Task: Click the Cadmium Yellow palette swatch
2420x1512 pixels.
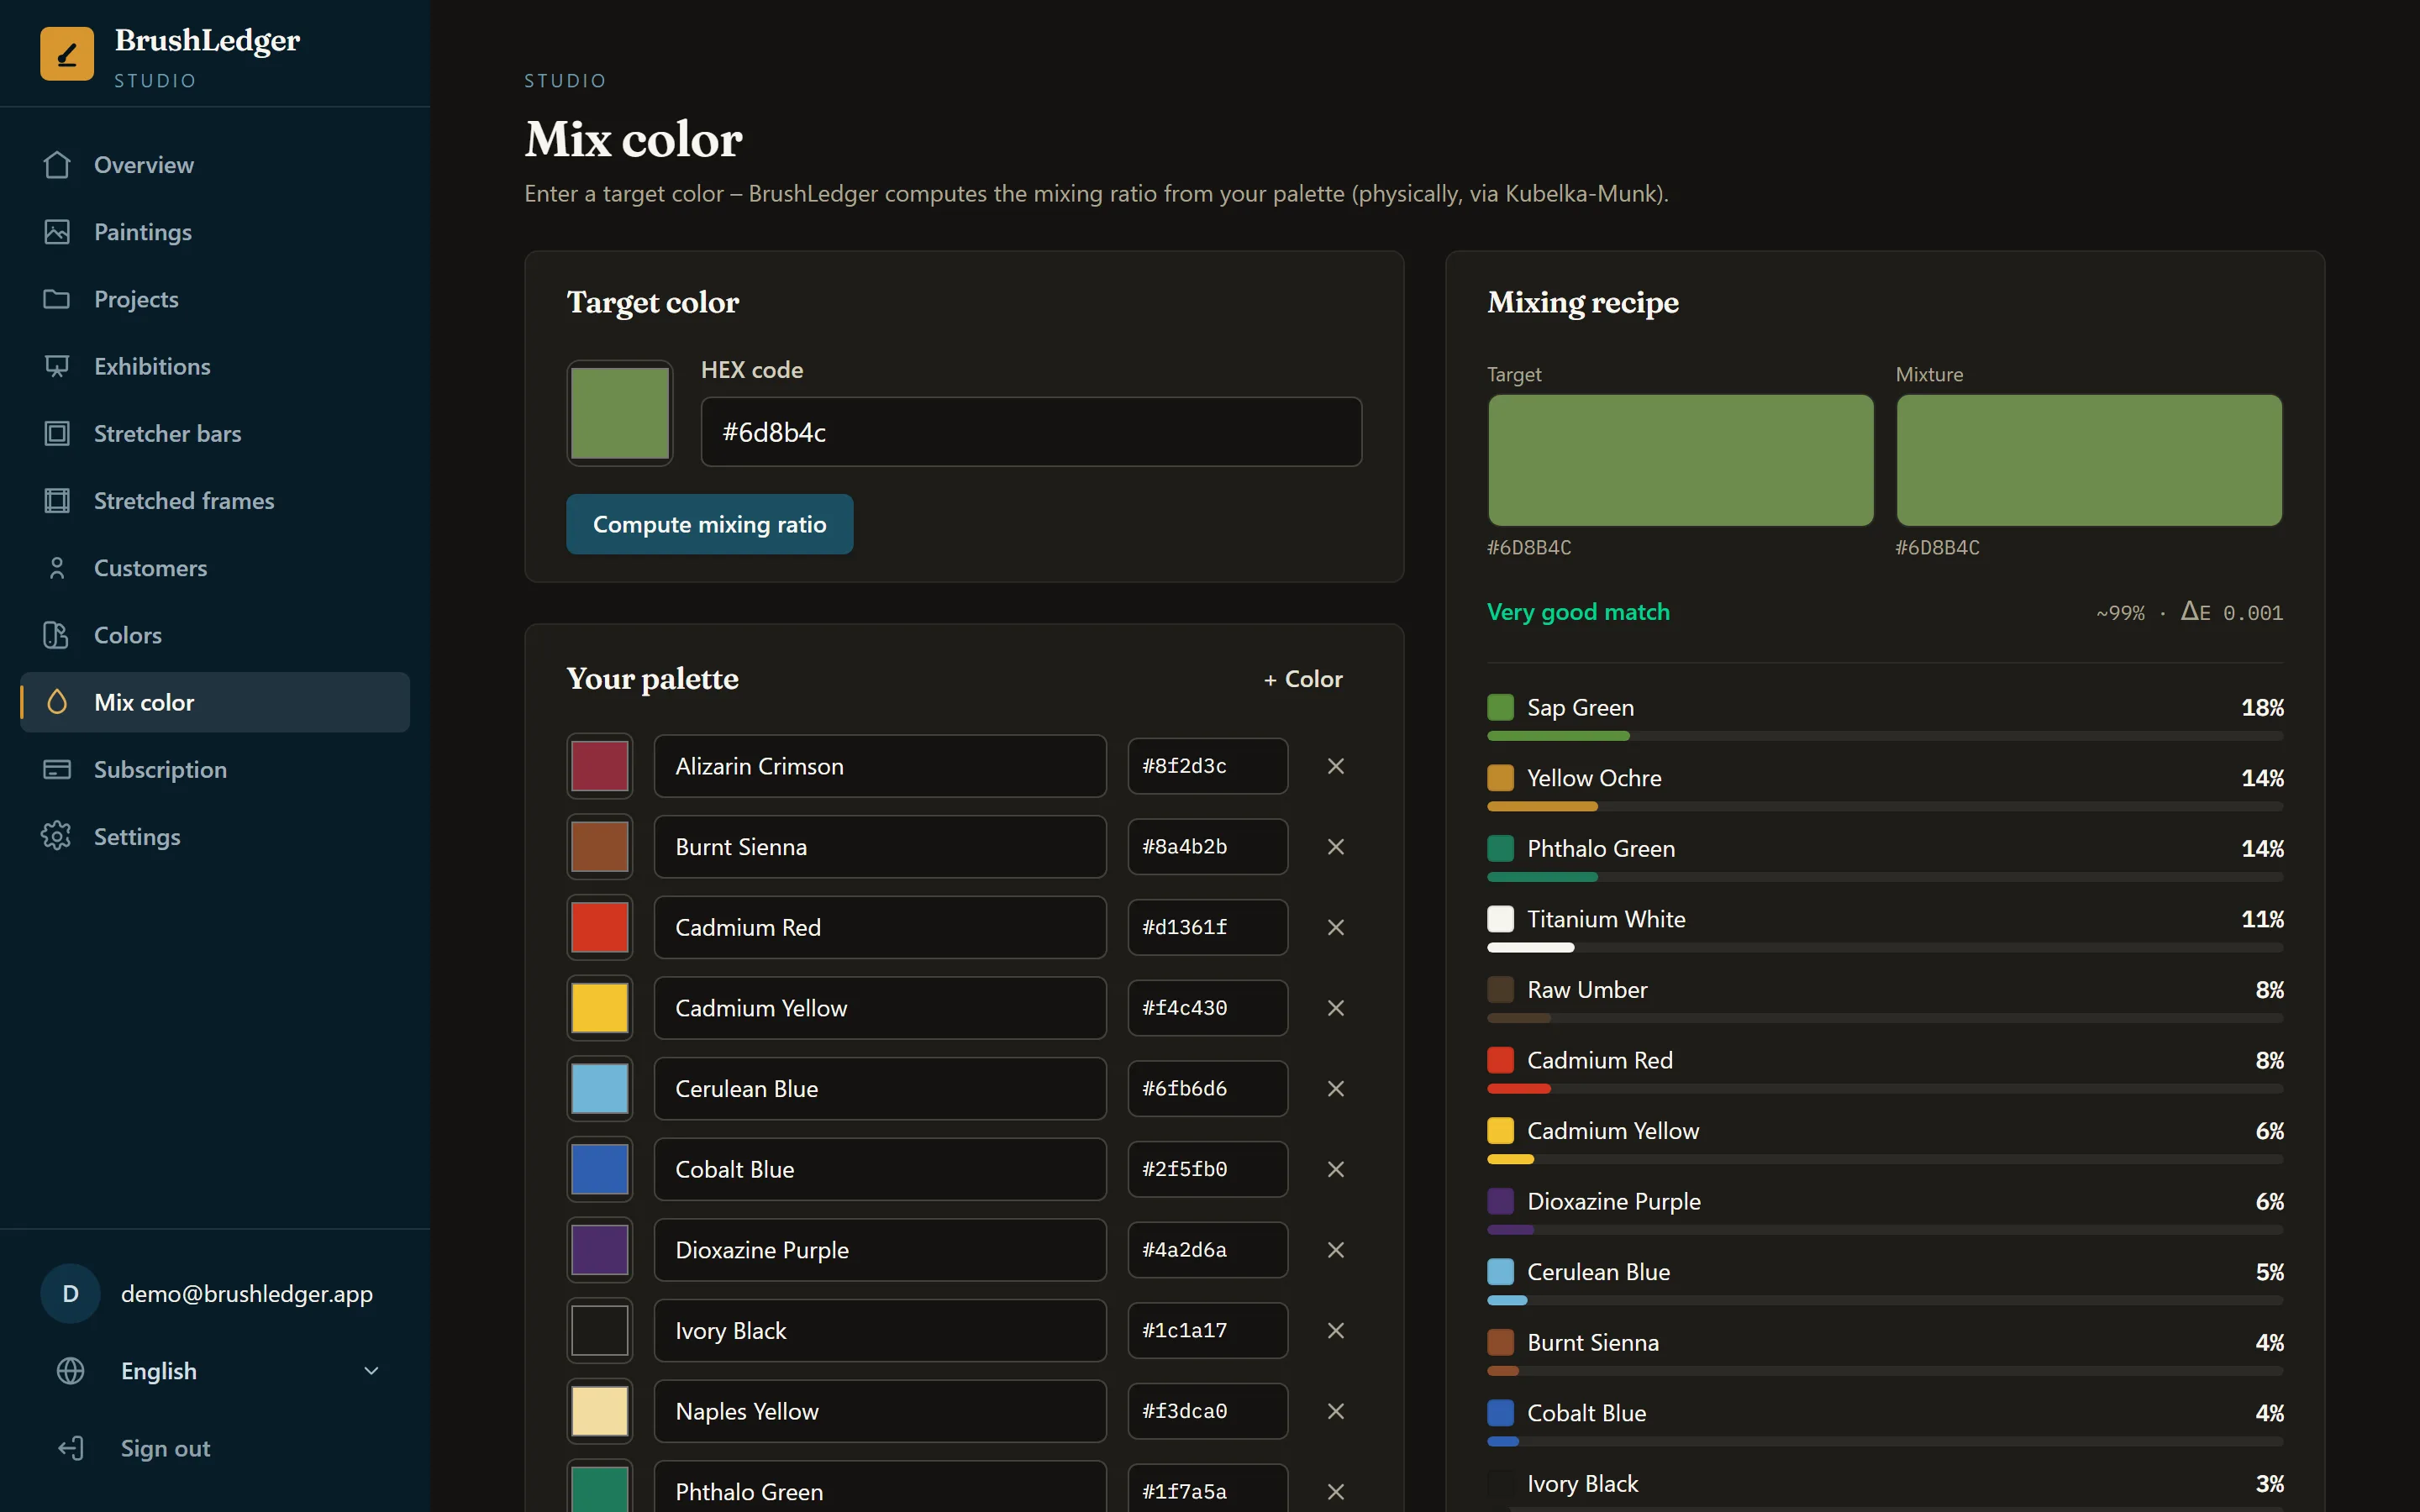Action: pyautogui.click(x=600, y=1008)
